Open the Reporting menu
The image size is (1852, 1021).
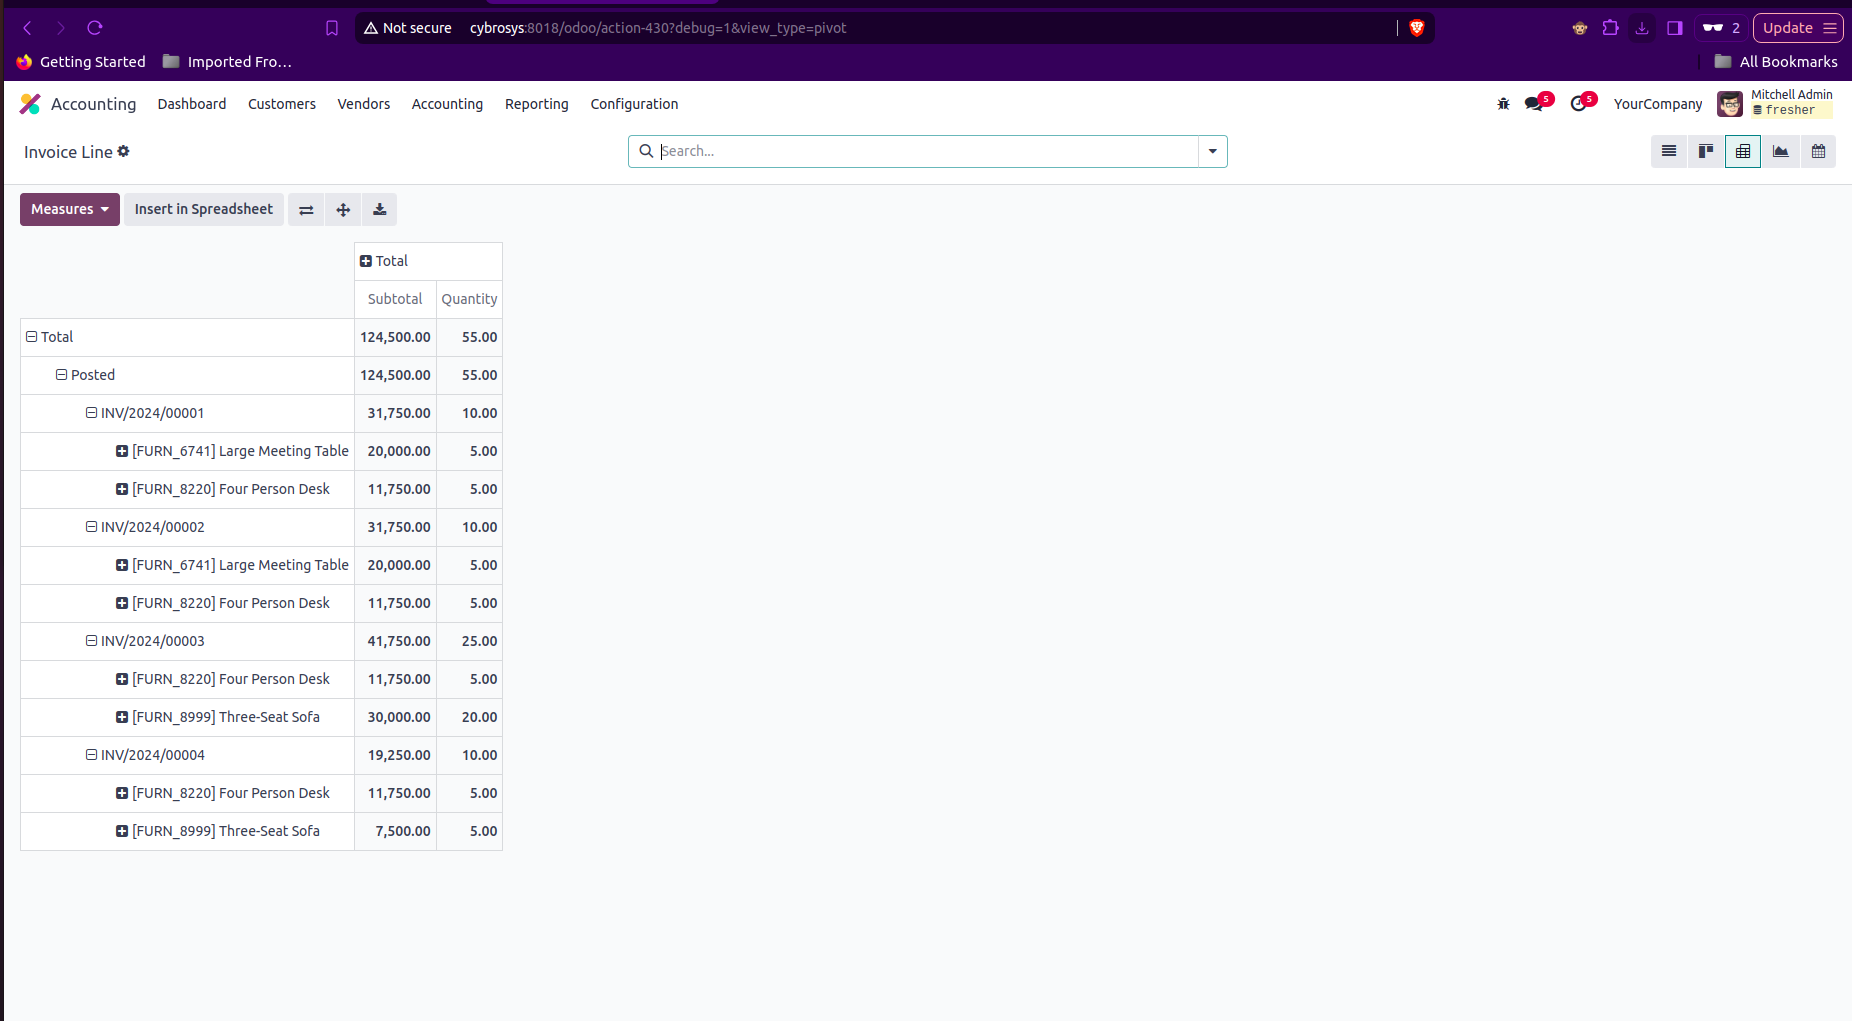point(536,104)
